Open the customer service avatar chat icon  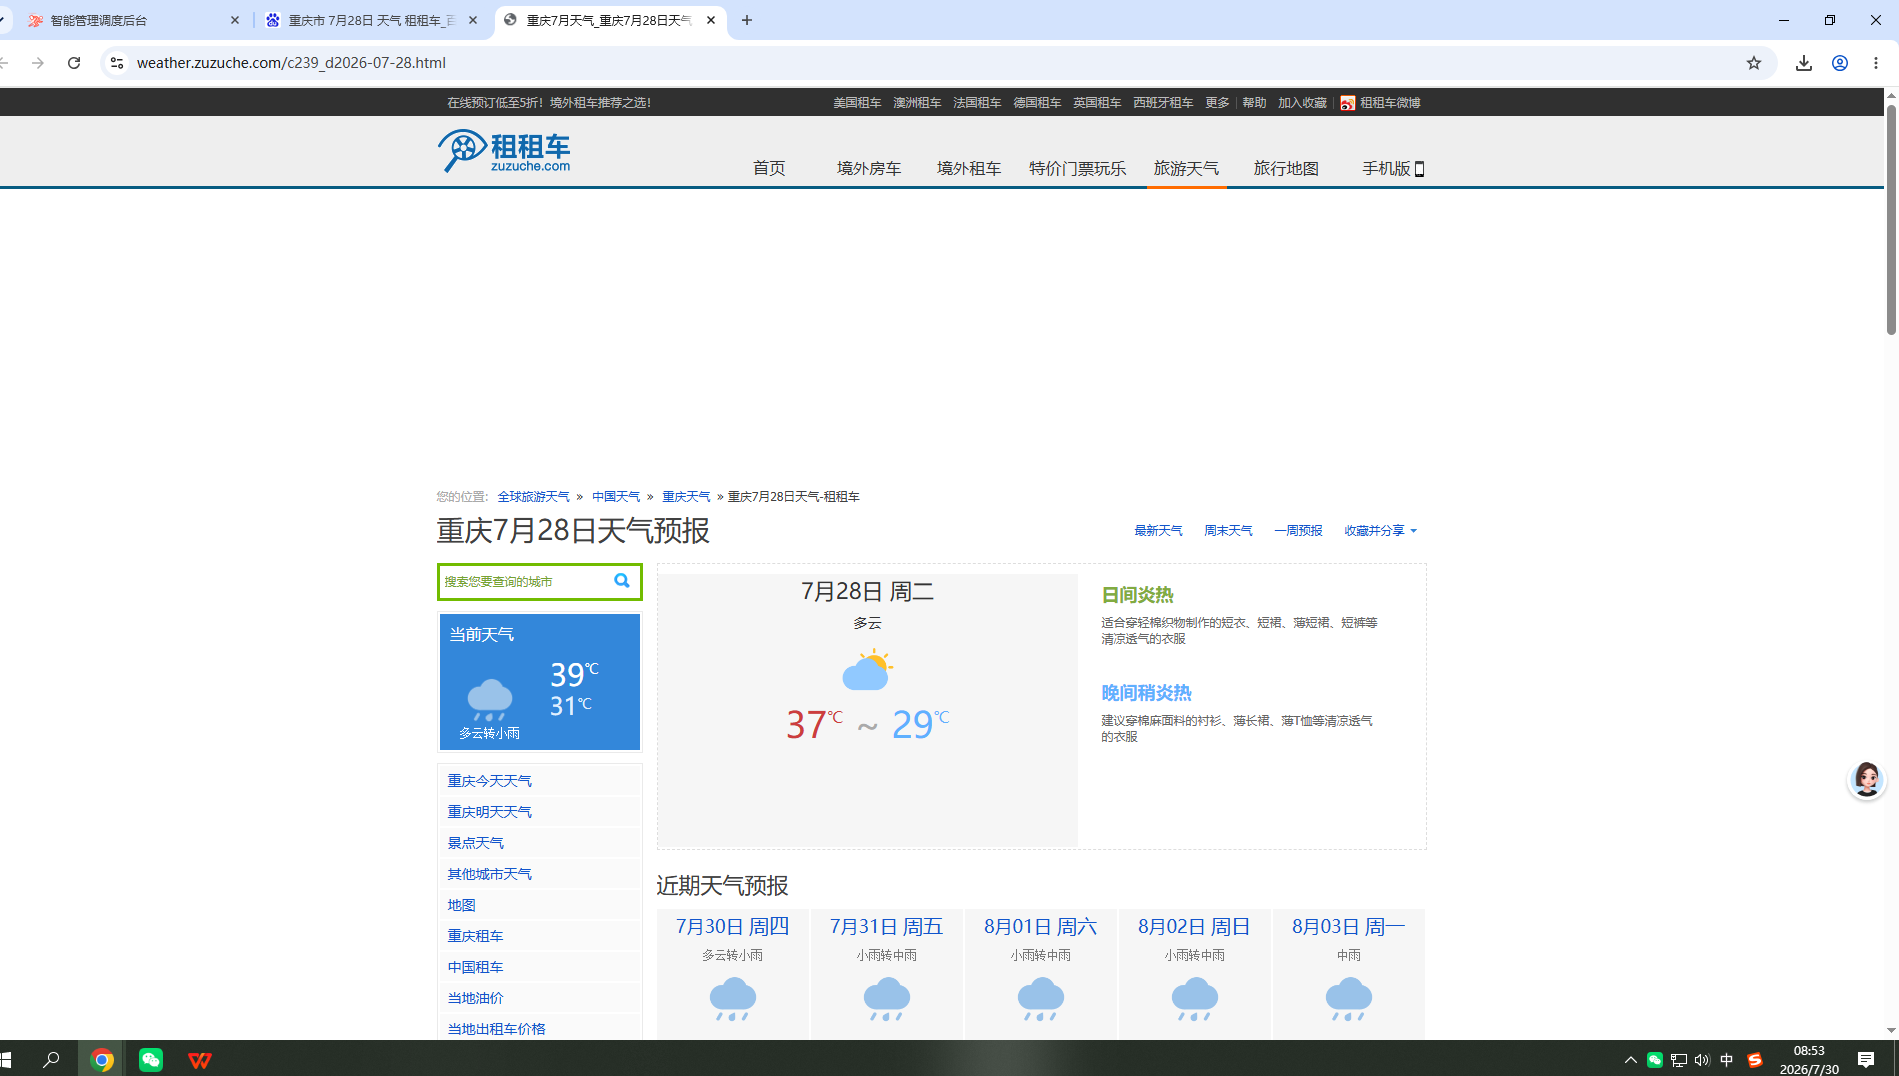[1866, 779]
